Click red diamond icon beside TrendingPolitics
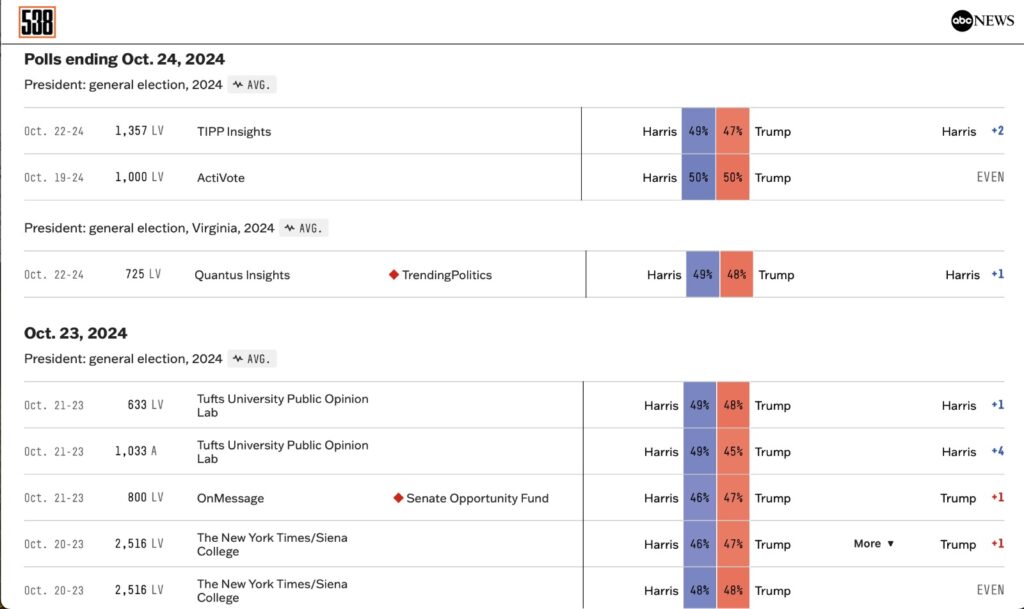1024x609 pixels. click(393, 275)
